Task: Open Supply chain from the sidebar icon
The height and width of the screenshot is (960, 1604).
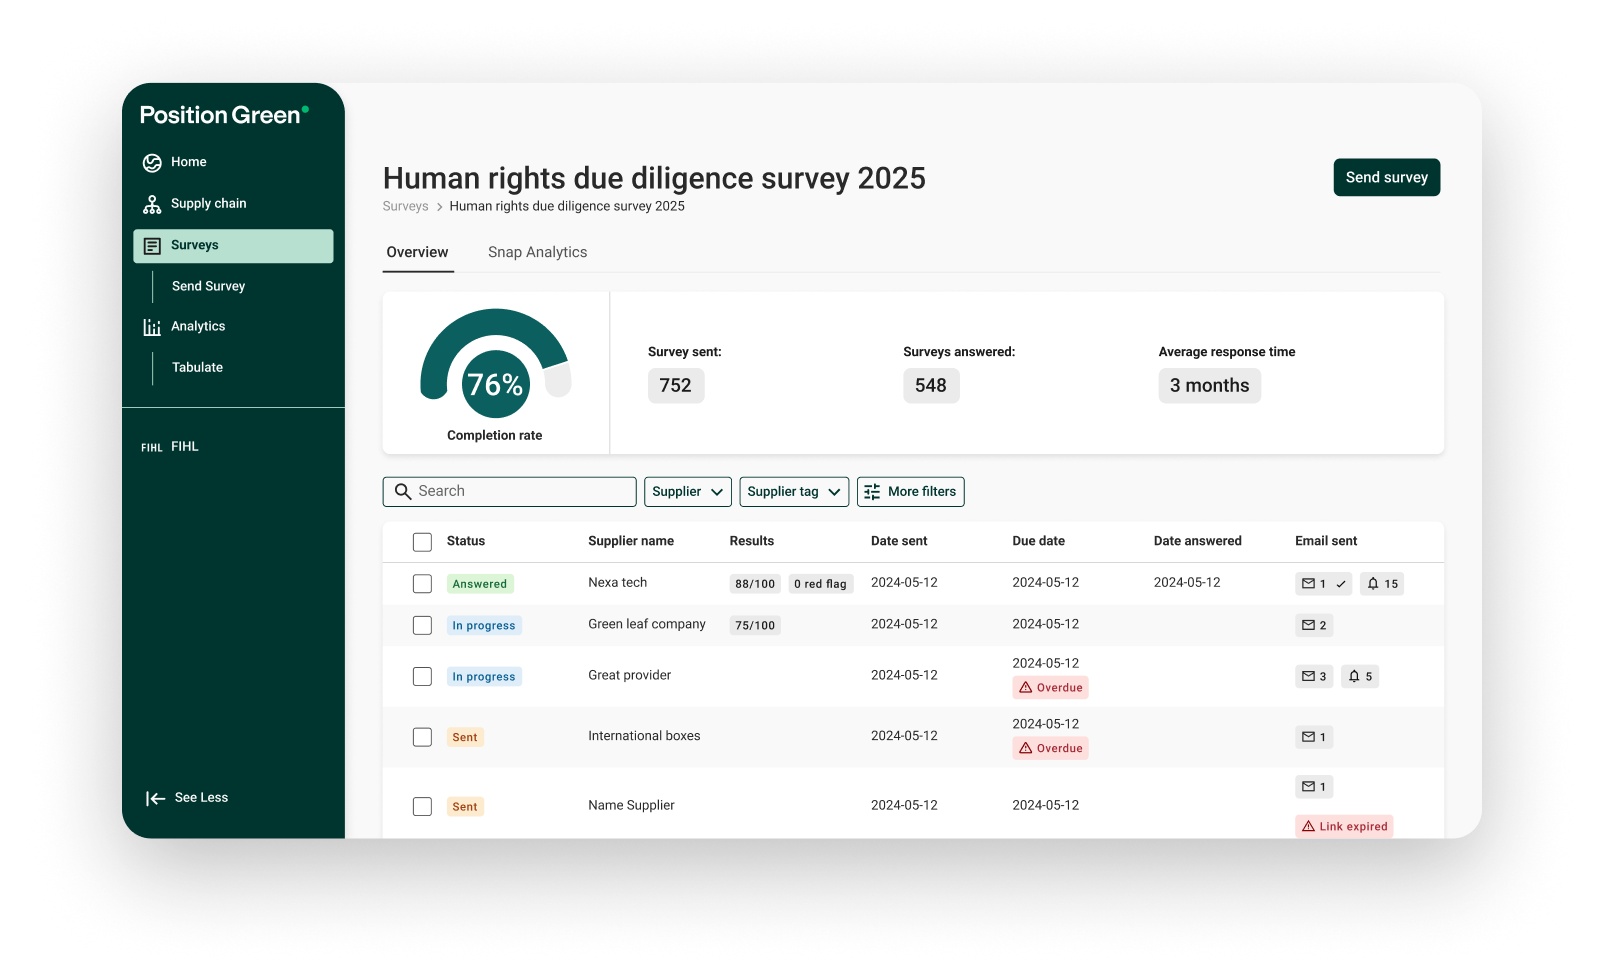Action: pyautogui.click(x=152, y=203)
